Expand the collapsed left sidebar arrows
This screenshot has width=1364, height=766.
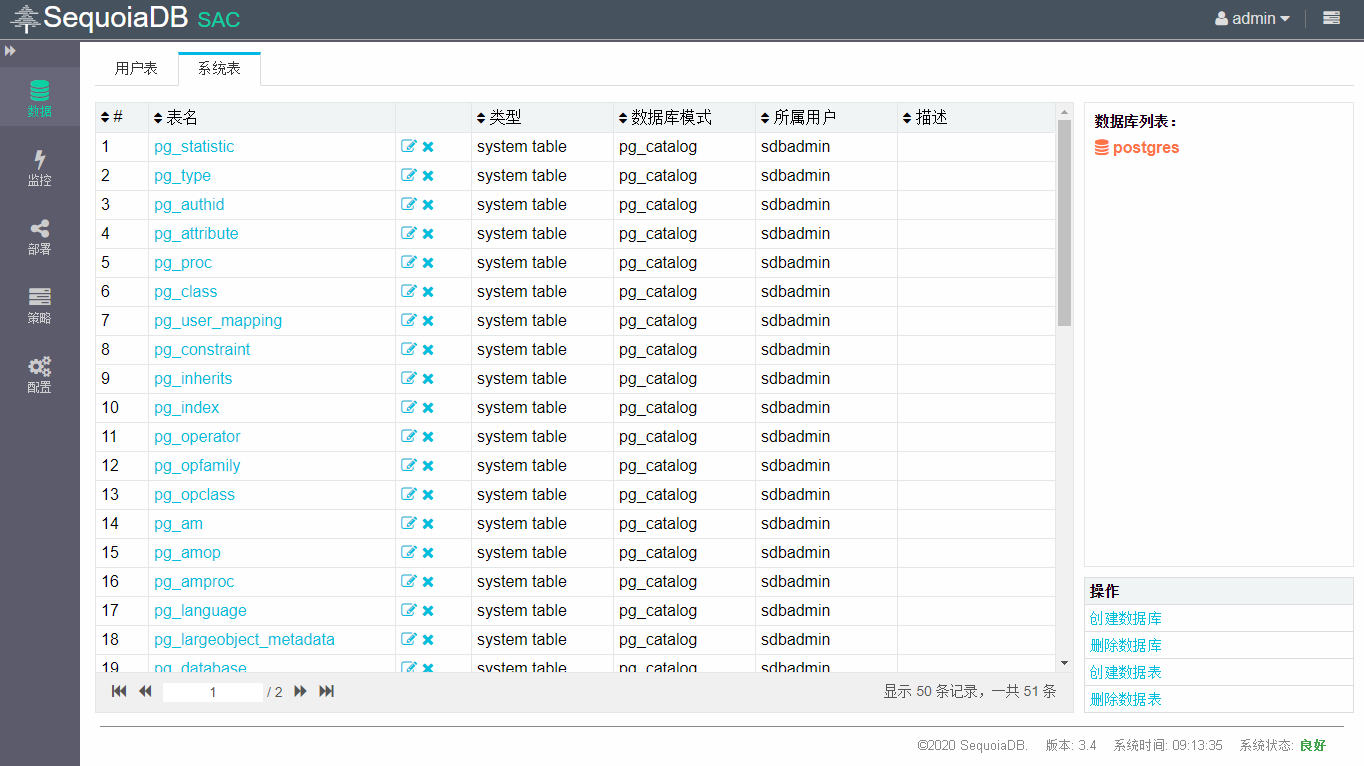(10, 50)
